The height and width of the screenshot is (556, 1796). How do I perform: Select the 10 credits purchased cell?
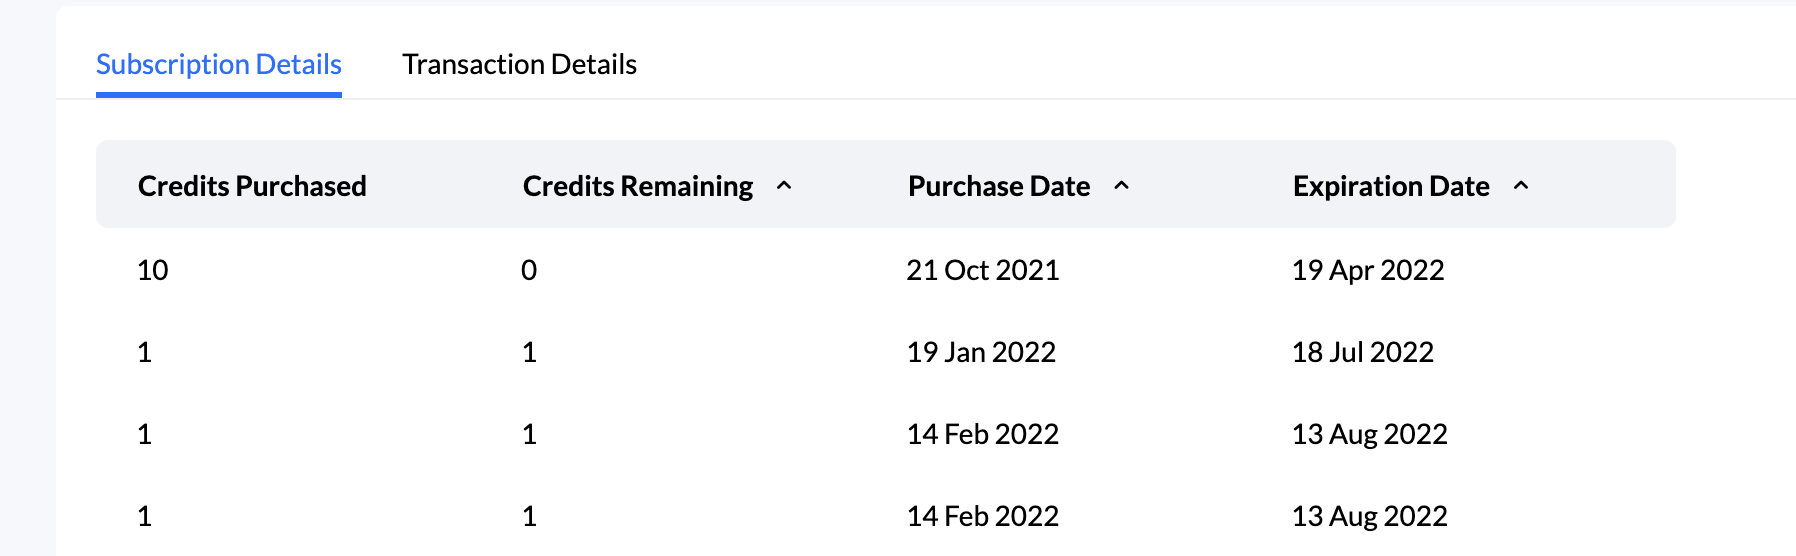pos(153,270)
